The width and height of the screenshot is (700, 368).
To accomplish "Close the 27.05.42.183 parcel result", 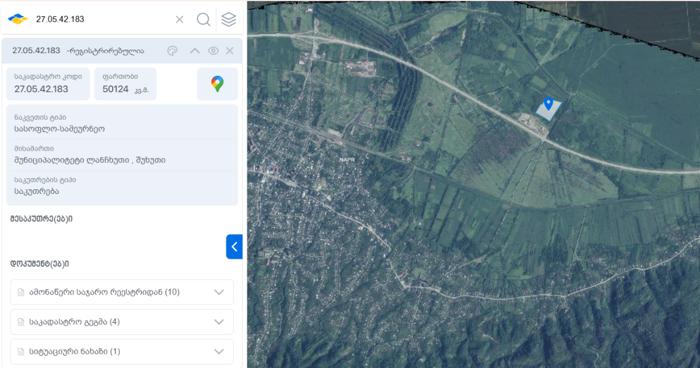I will point(229,50).
